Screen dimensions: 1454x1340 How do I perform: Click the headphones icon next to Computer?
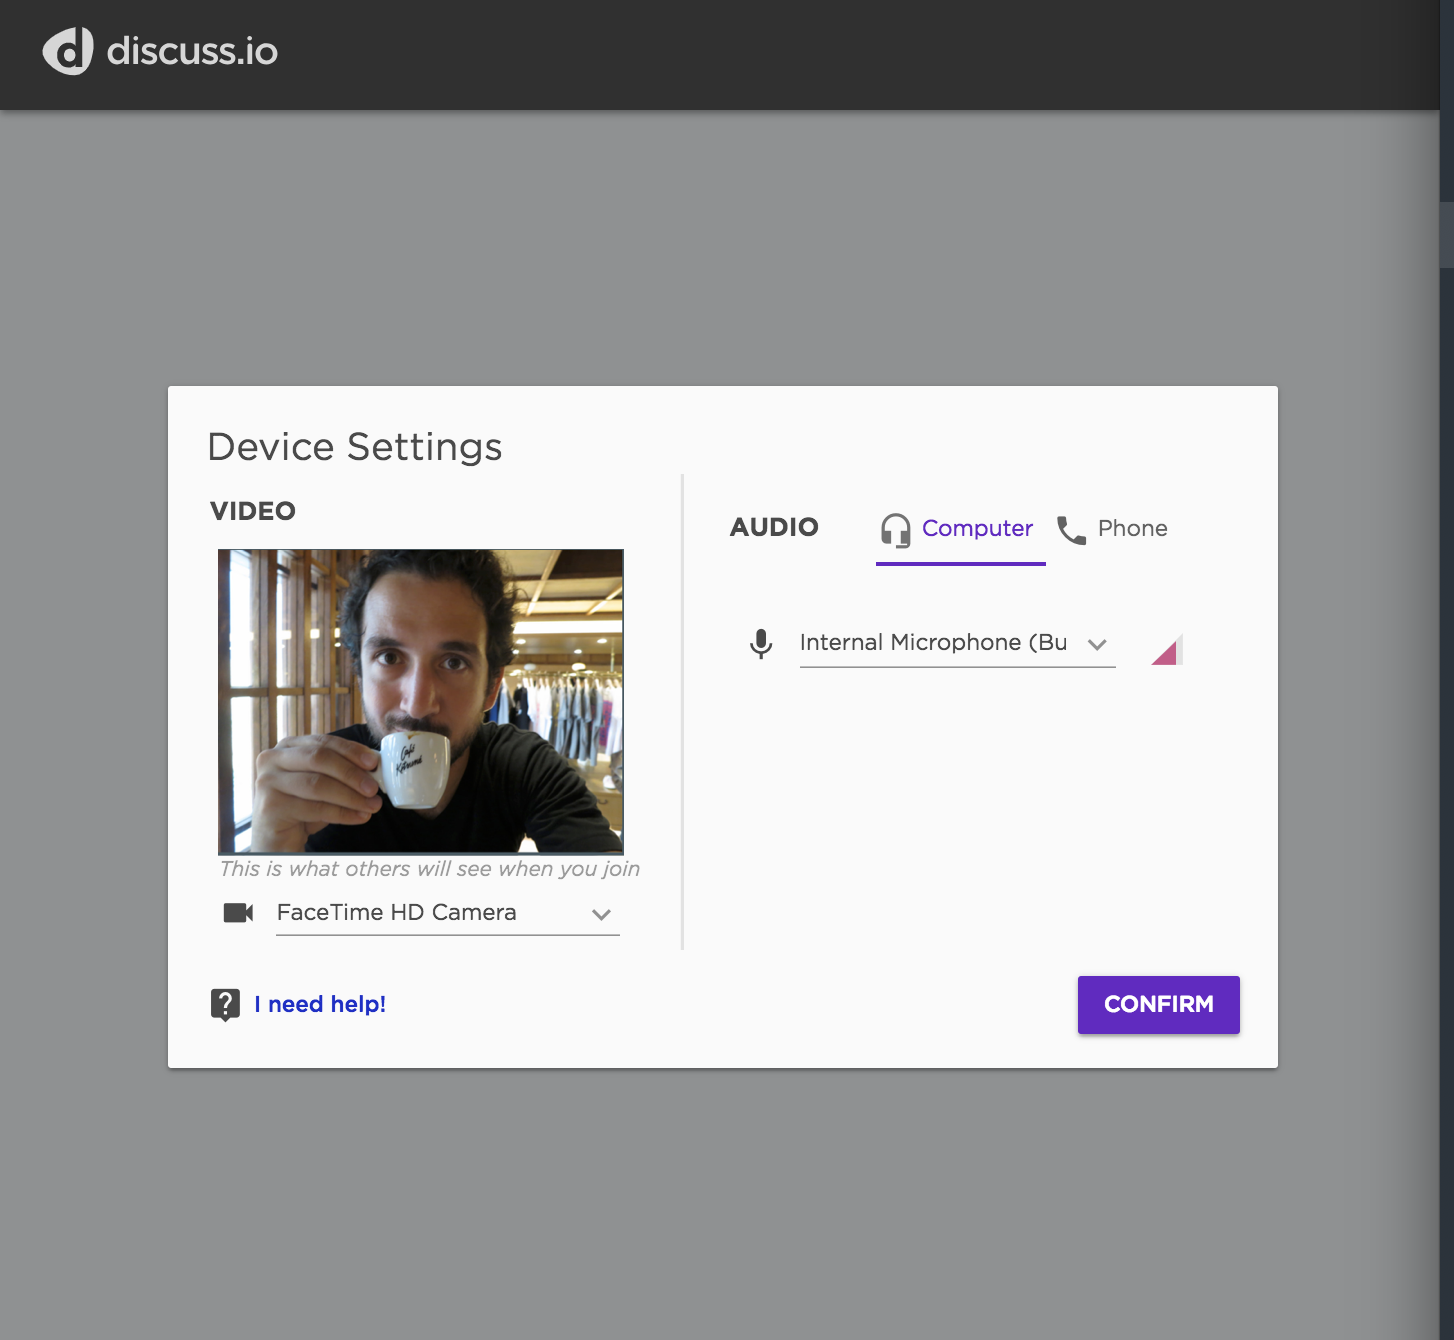pyautogui.click(x=893, y=530)
